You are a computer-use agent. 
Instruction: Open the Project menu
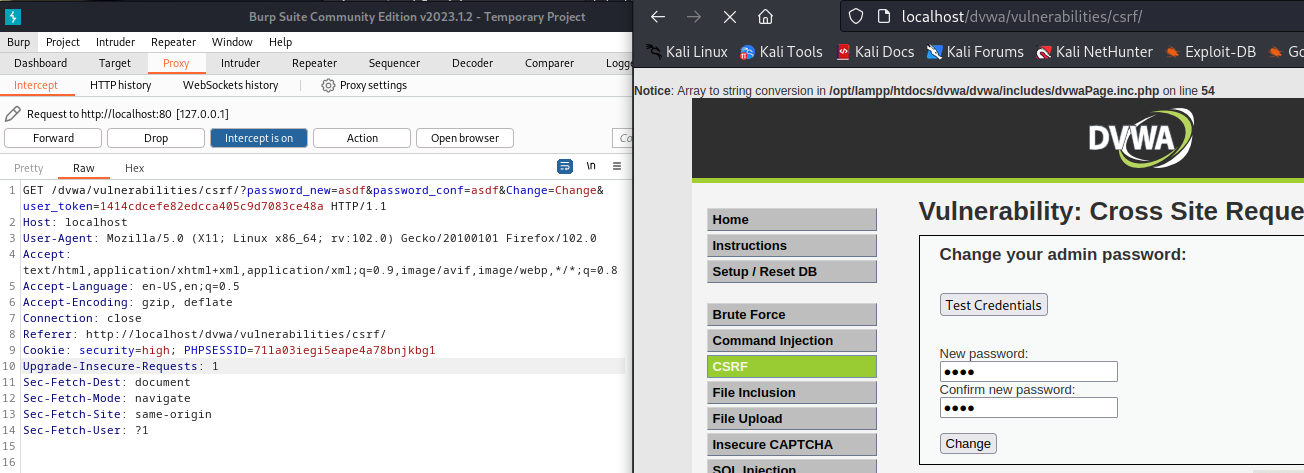coord(63,42)
